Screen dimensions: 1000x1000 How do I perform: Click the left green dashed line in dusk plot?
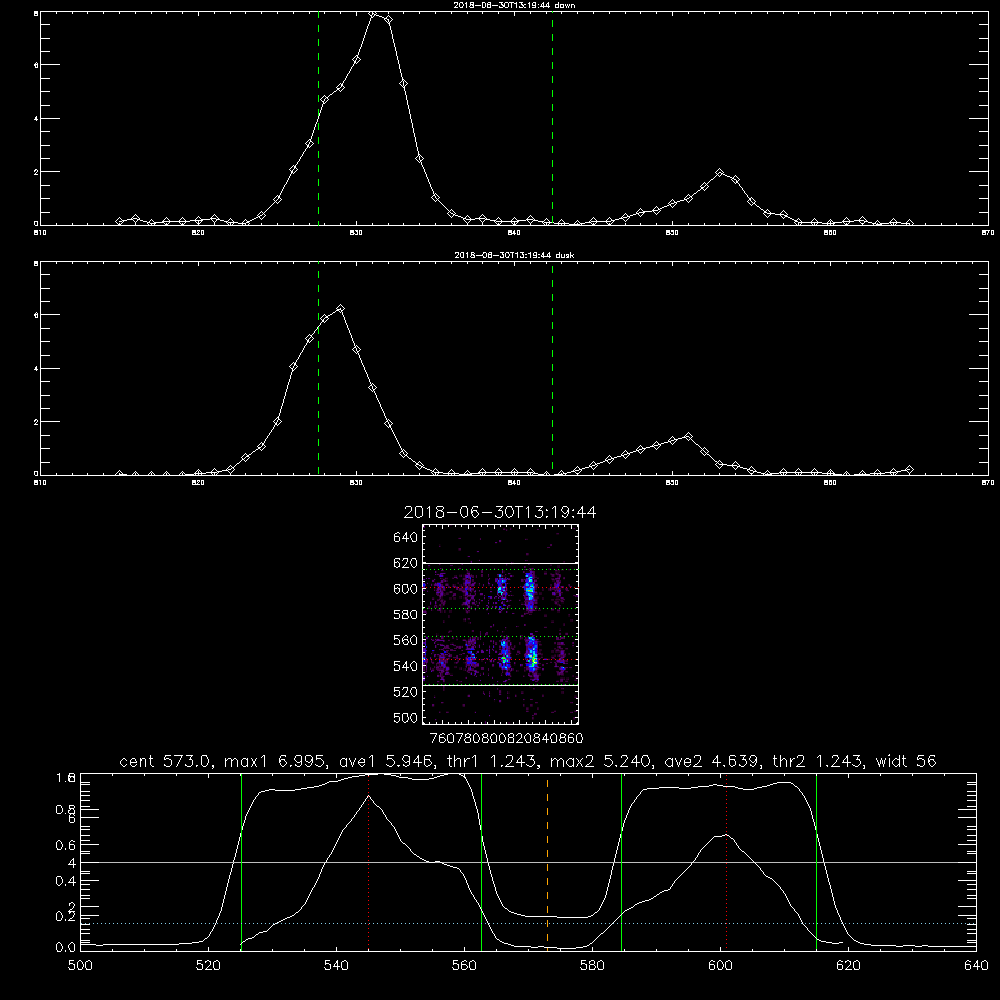pyautogui.click(x=318, y=369)
